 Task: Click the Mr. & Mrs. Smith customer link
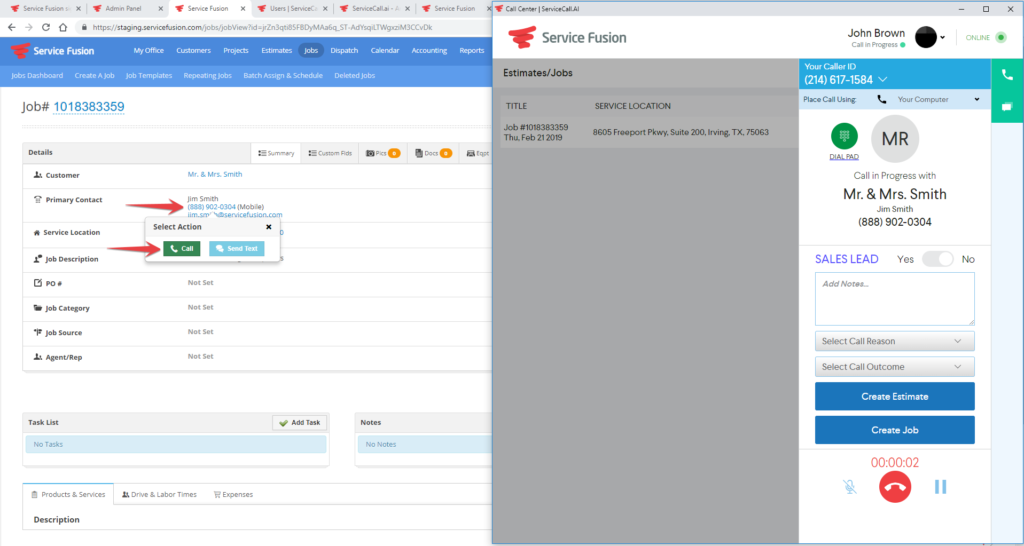point(215,174)
